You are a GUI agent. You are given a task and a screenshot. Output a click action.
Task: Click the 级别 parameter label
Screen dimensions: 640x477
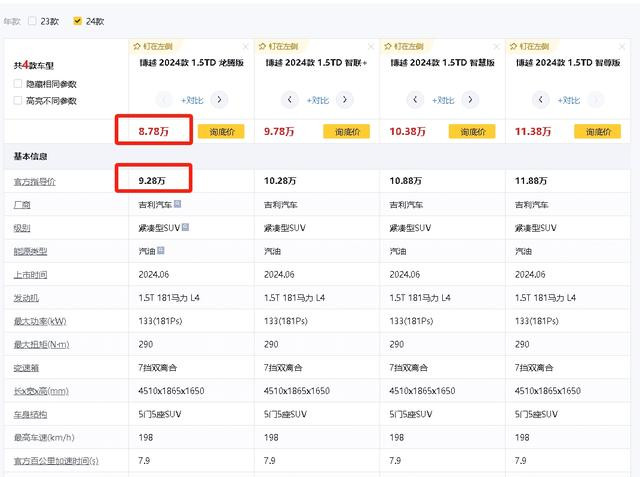[x=22, y=228]
